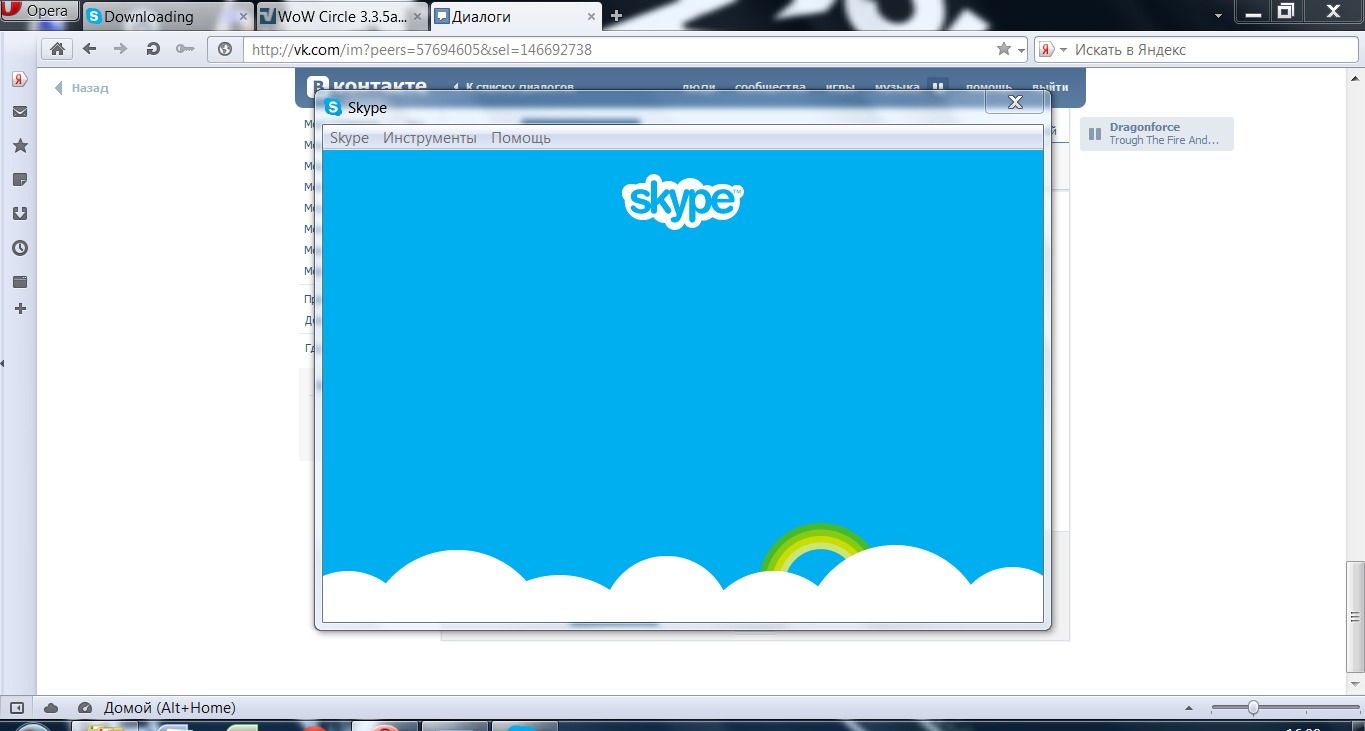Click the Skype icon in title bar
This screenshot has width=1365, height=731.
(x=333, y=107)
